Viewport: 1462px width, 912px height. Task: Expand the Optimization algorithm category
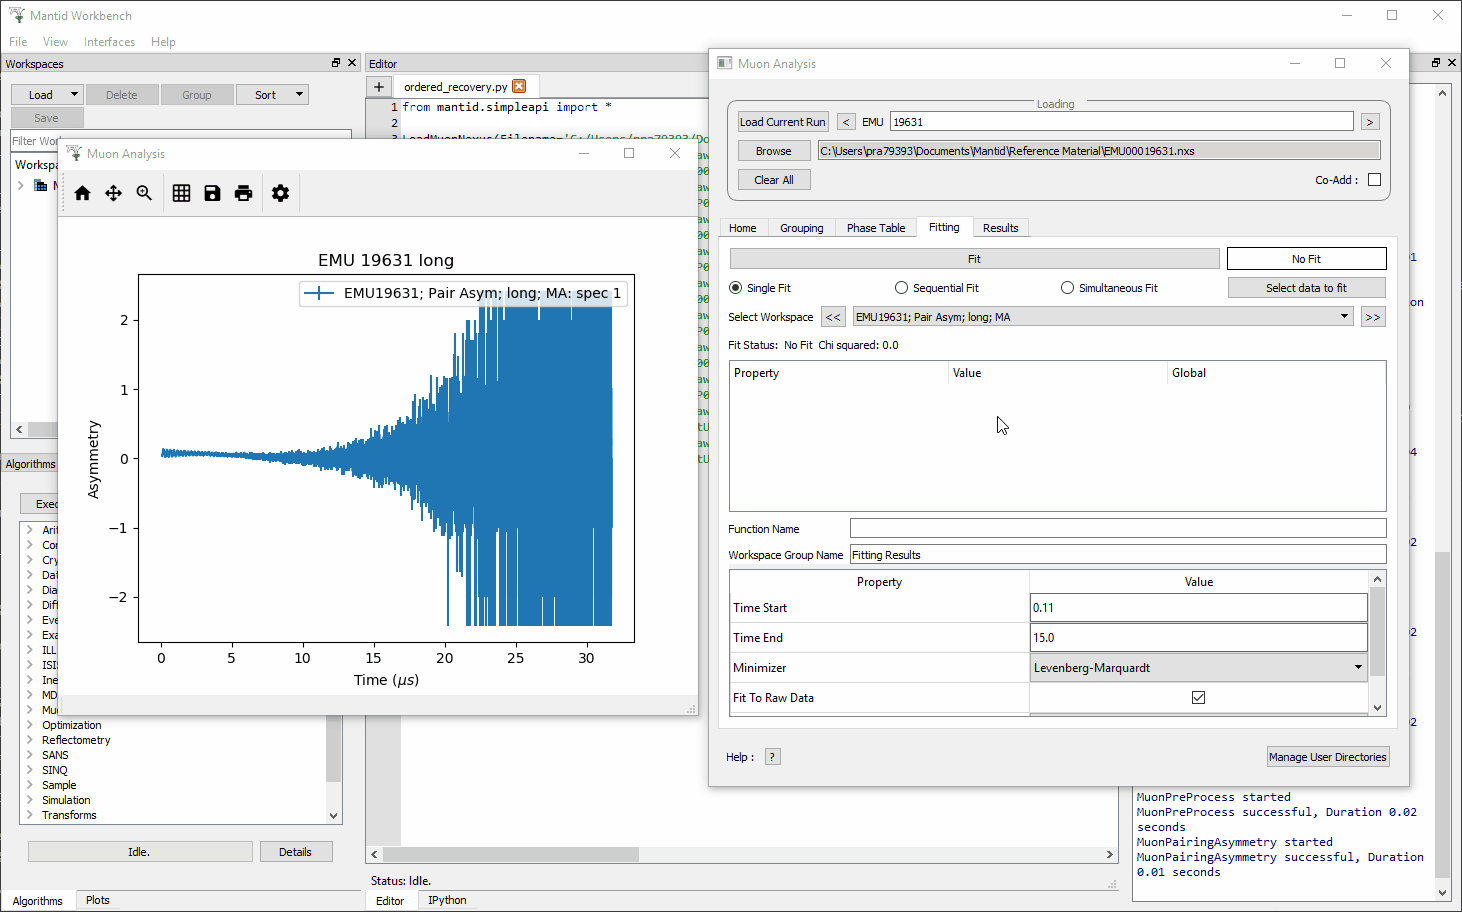pyautogui.click(x=30, y=726)
